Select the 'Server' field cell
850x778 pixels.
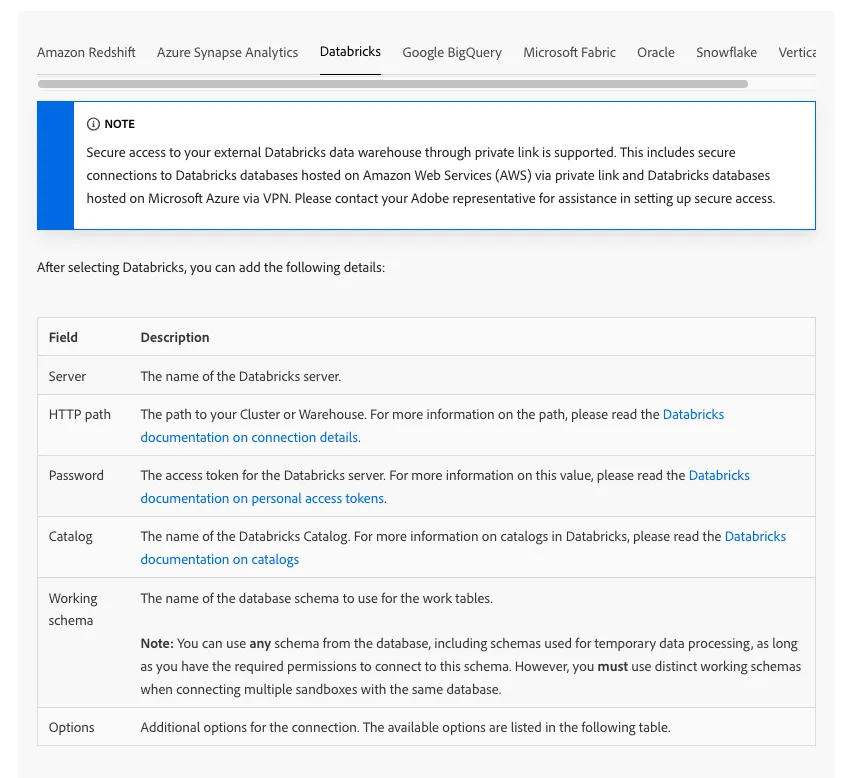pos(67,376)
